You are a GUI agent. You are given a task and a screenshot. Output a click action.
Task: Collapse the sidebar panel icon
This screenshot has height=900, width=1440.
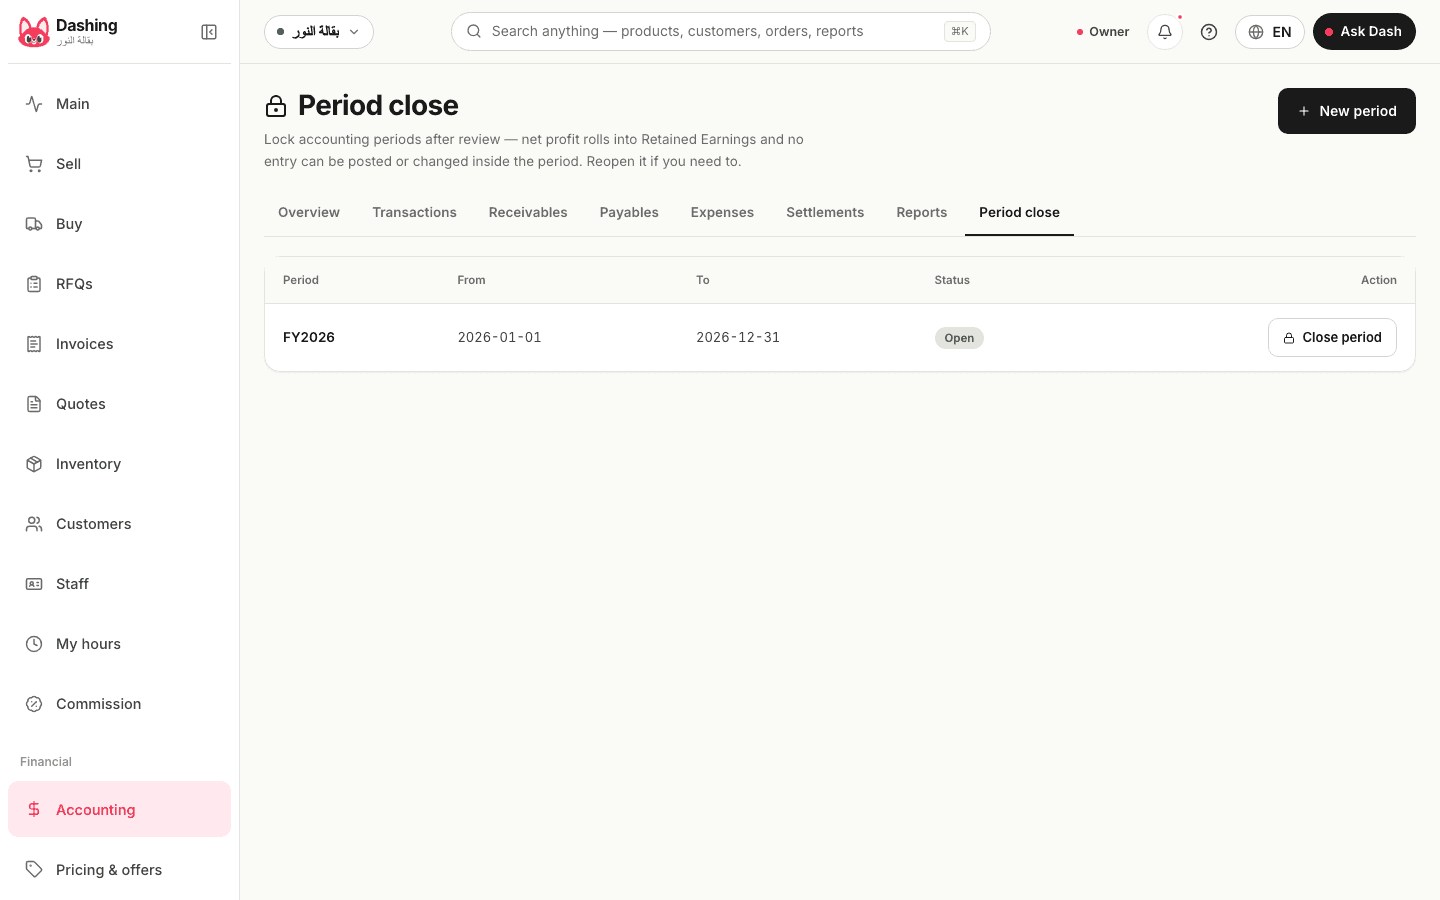209,32
